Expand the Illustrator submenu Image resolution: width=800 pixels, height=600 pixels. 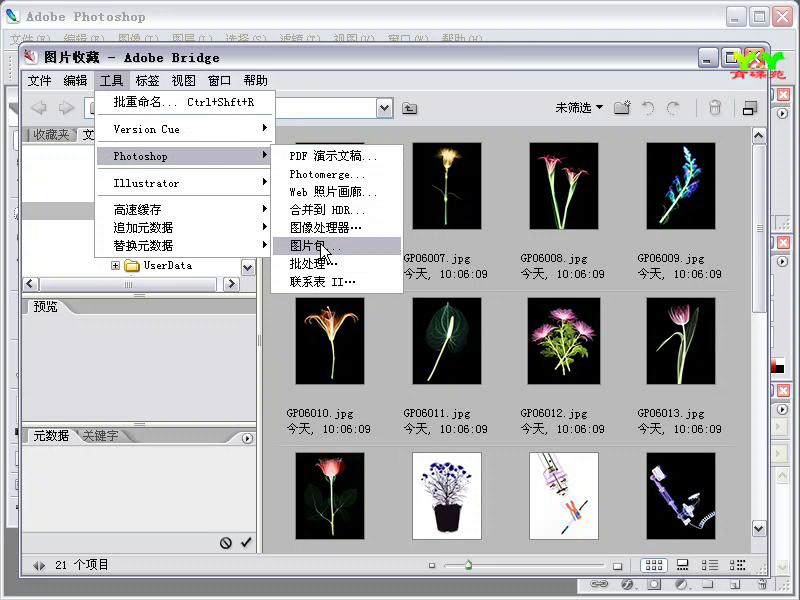184,183
